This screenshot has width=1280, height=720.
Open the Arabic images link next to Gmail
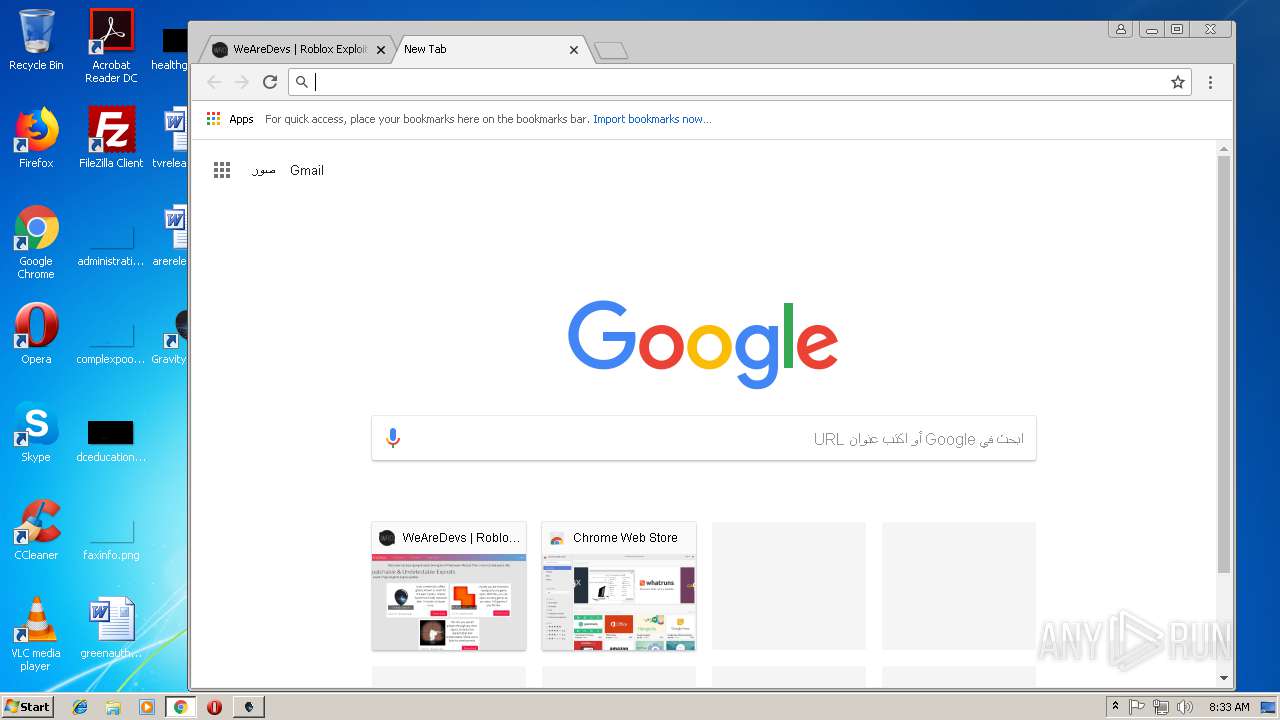pyautogui.click(x=263, y=170)
